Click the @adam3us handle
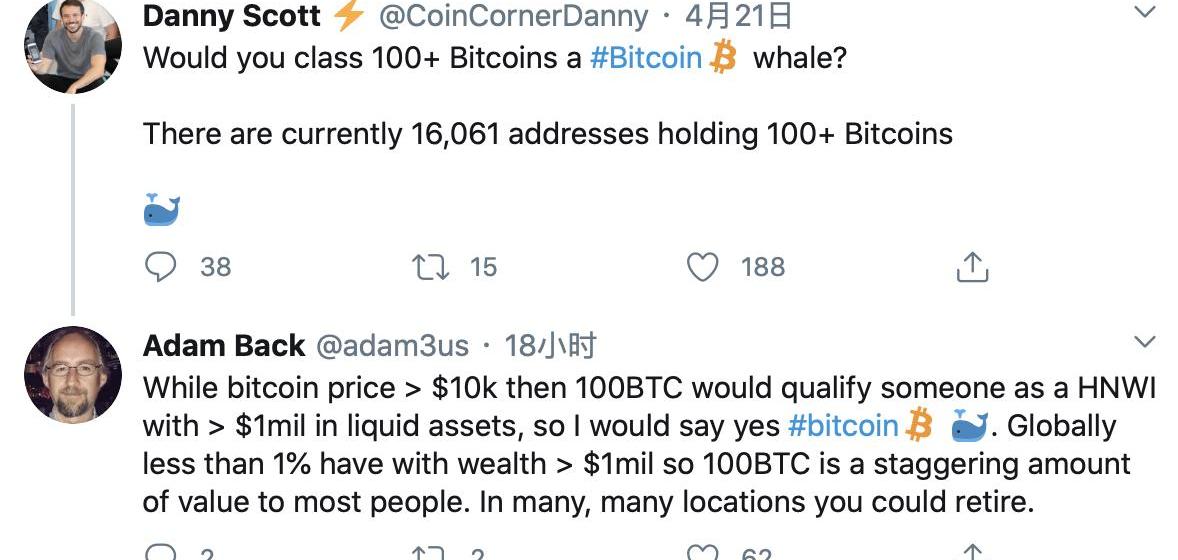Image resolution: width=1178 pixels, height=560 pixels. click(393, 346)
